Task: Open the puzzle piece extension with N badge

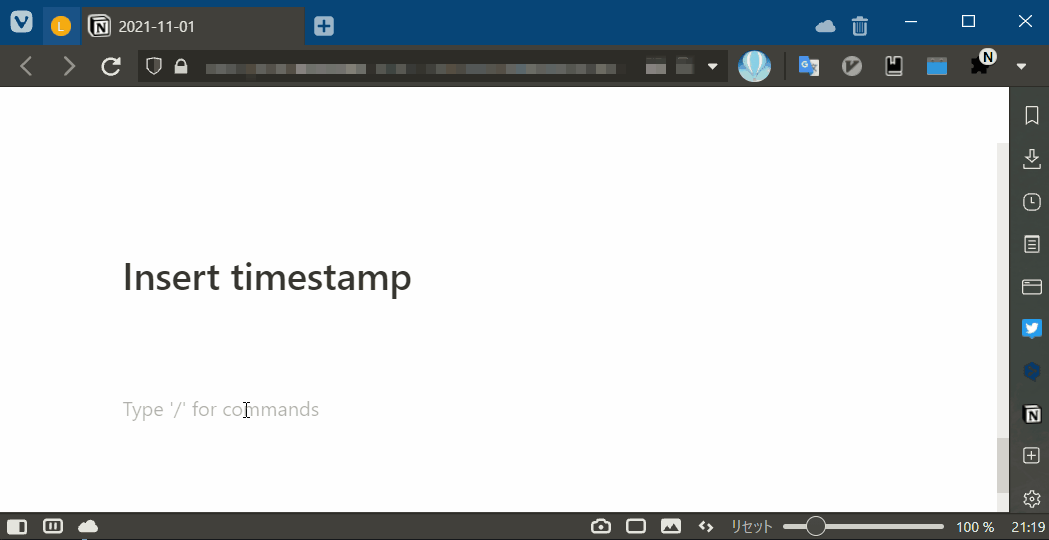Action: (x=982, y=64)
